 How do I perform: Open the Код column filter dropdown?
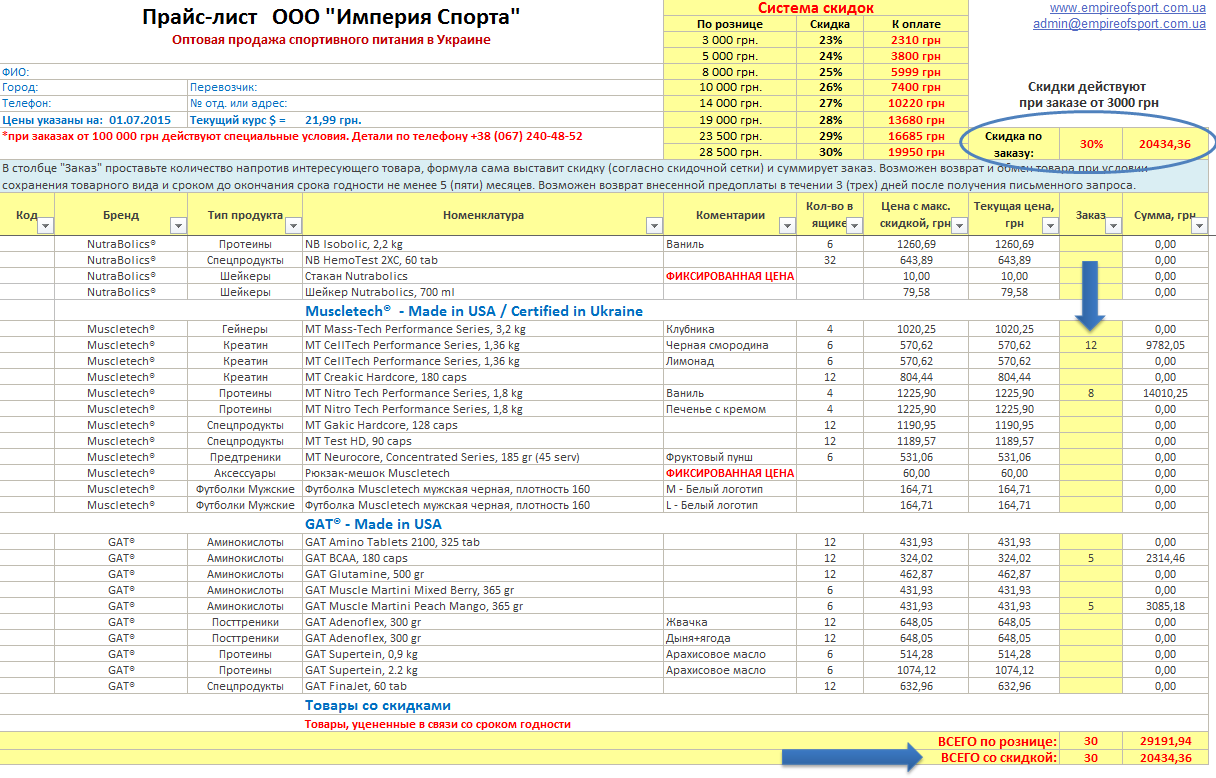45,226
